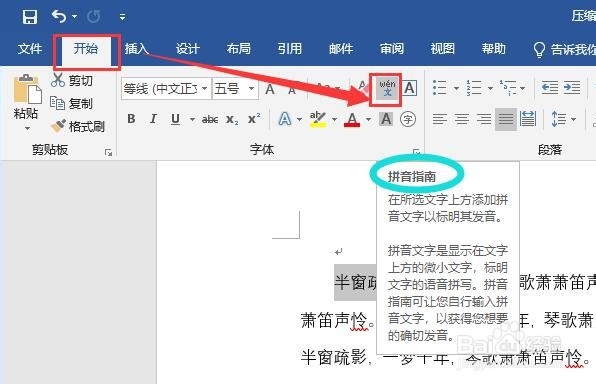
Task: Click the Distributed alignment icon
Action: tap(528, 119)
